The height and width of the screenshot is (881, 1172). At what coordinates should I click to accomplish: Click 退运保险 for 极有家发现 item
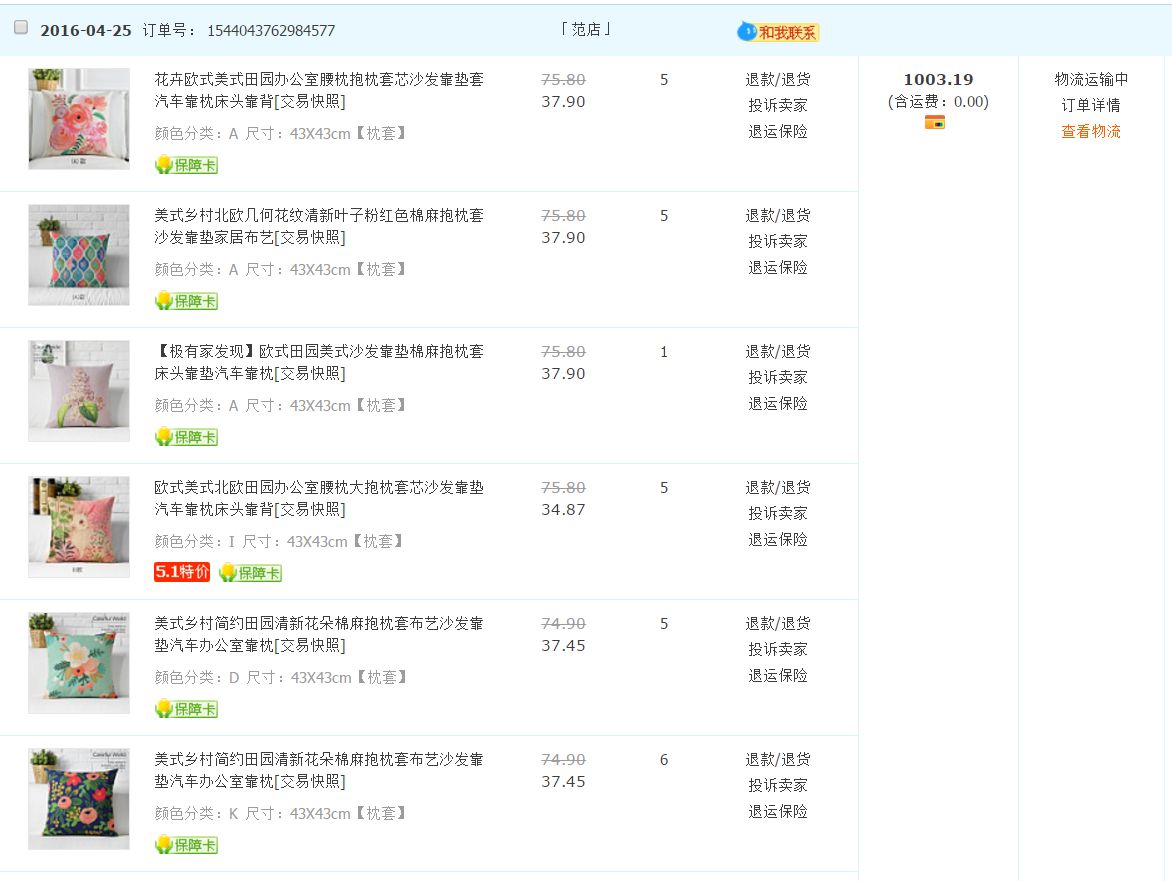click(x=778, y=404)
